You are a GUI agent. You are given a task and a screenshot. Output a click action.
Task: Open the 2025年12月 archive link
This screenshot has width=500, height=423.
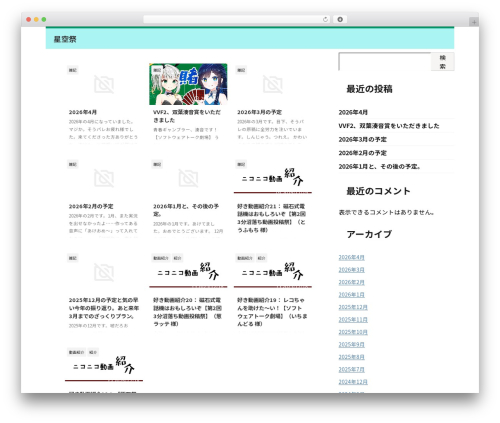tap(353, 307)
